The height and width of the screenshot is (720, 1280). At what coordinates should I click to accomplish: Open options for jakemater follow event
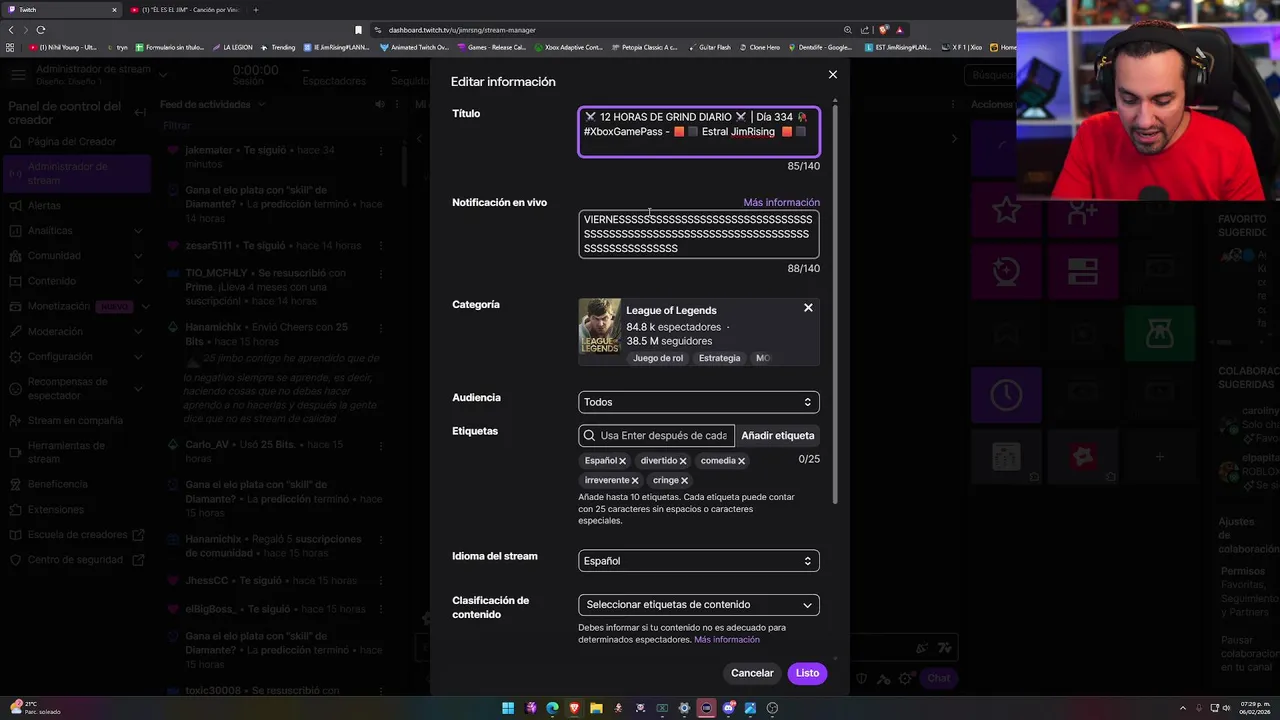(380, 150)
